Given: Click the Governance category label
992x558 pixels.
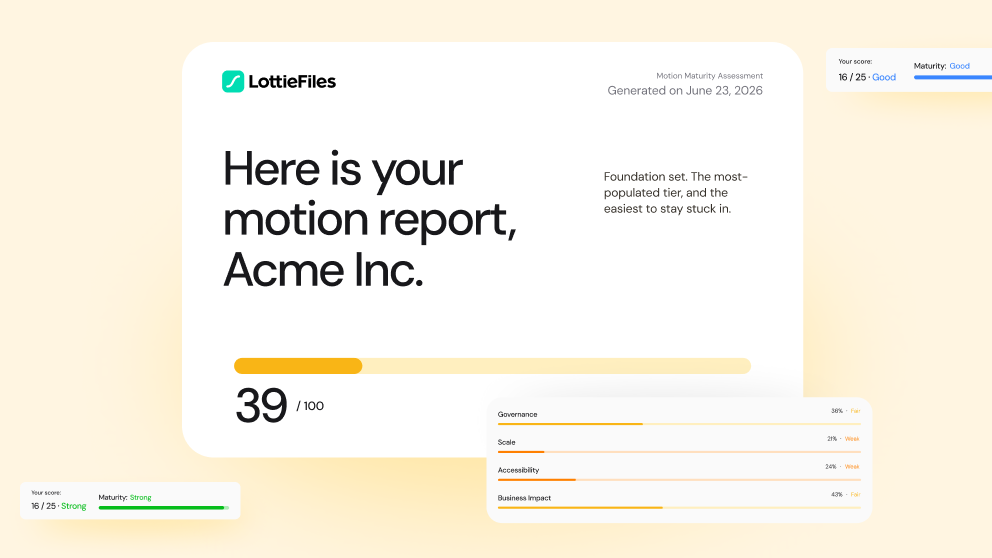Looking at the screenshot, I should tap(518, 414).
